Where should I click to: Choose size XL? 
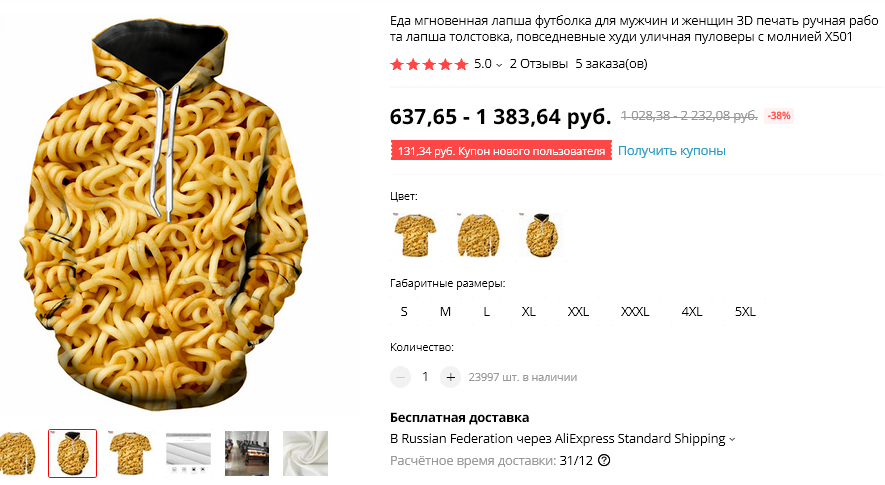pyautogui.click(x=528, y=312)
